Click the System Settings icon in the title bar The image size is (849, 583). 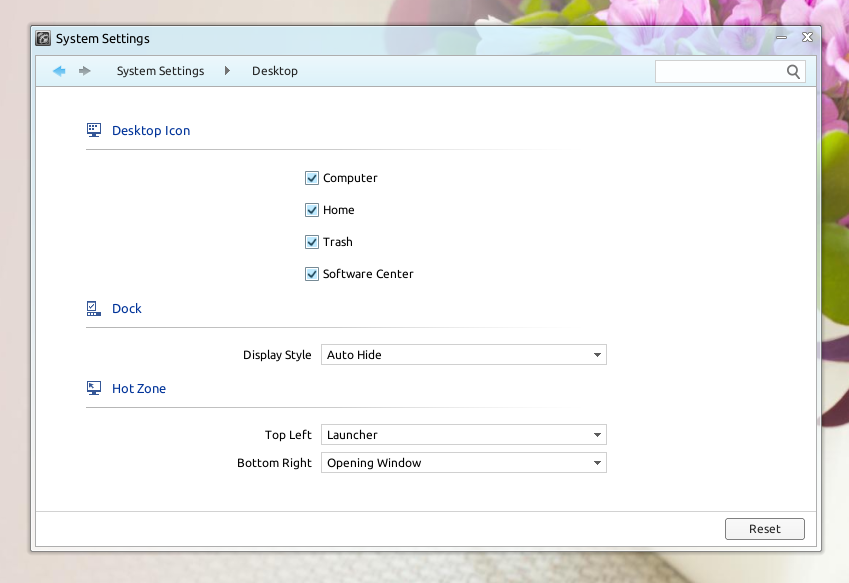coord(42,38)
